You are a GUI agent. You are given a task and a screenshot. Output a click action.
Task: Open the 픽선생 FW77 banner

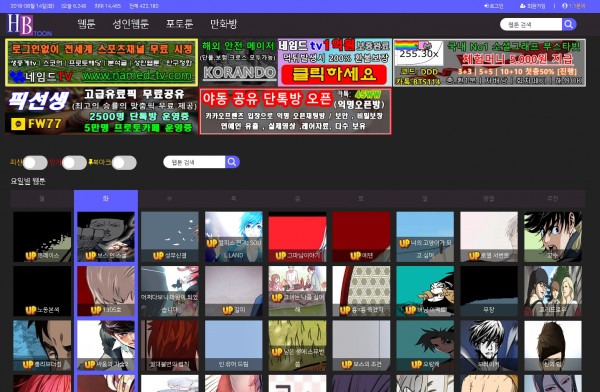[101, 111]
